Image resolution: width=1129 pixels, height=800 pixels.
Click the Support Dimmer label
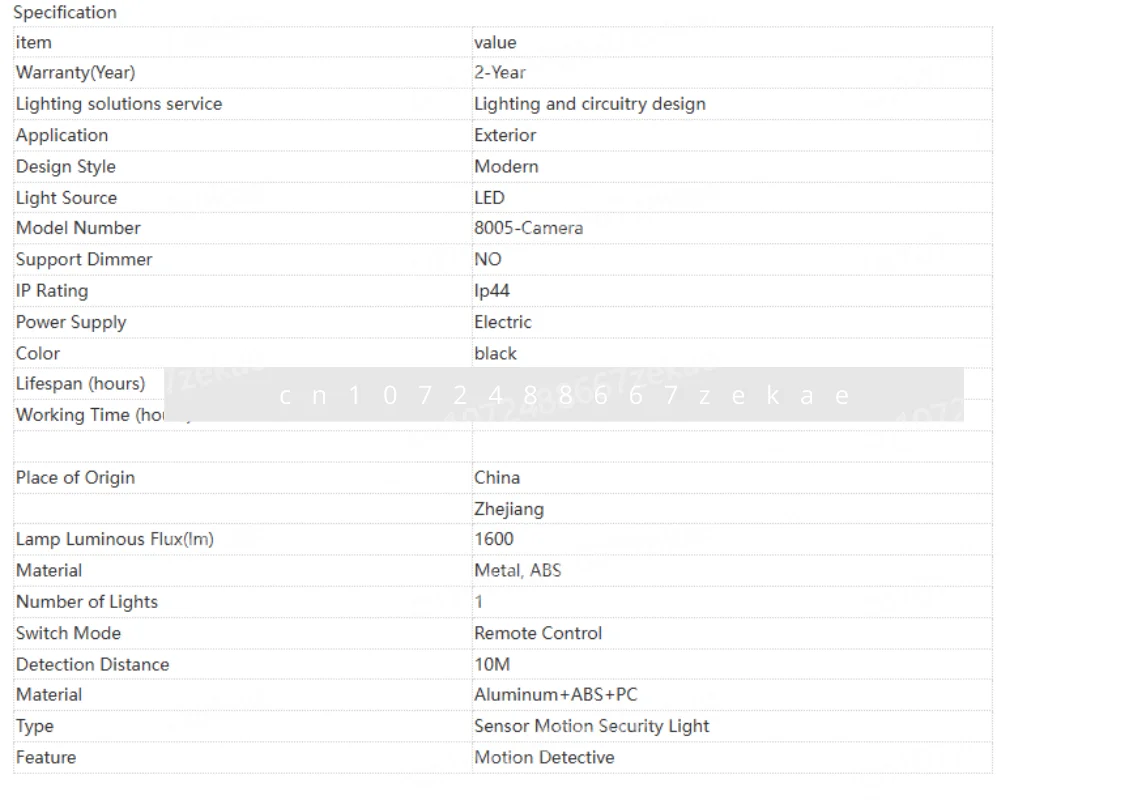point(84,260)
